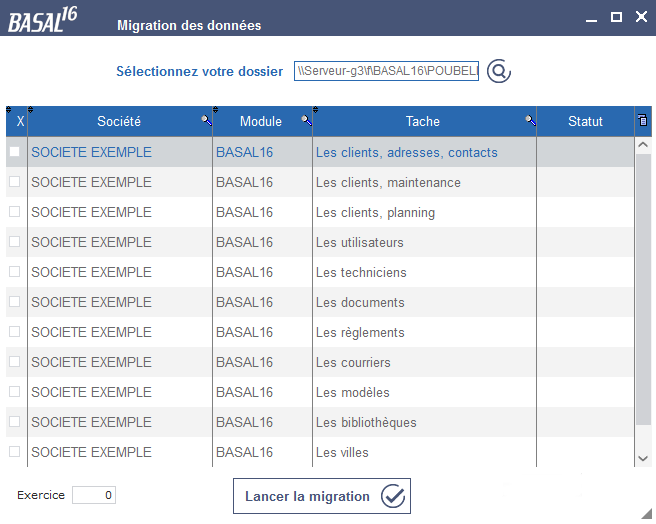Sort by the Module column header
Screen dimensions: 656x524
click(x=261, y=121)
